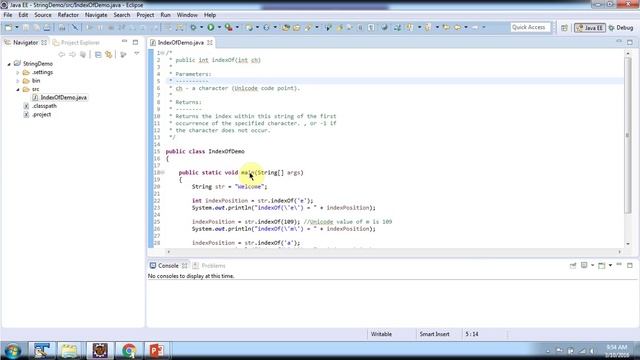Open Chrome from the taskbar
Image resolution: width=640 pixels, height=360 pixels.
point(129,351)
